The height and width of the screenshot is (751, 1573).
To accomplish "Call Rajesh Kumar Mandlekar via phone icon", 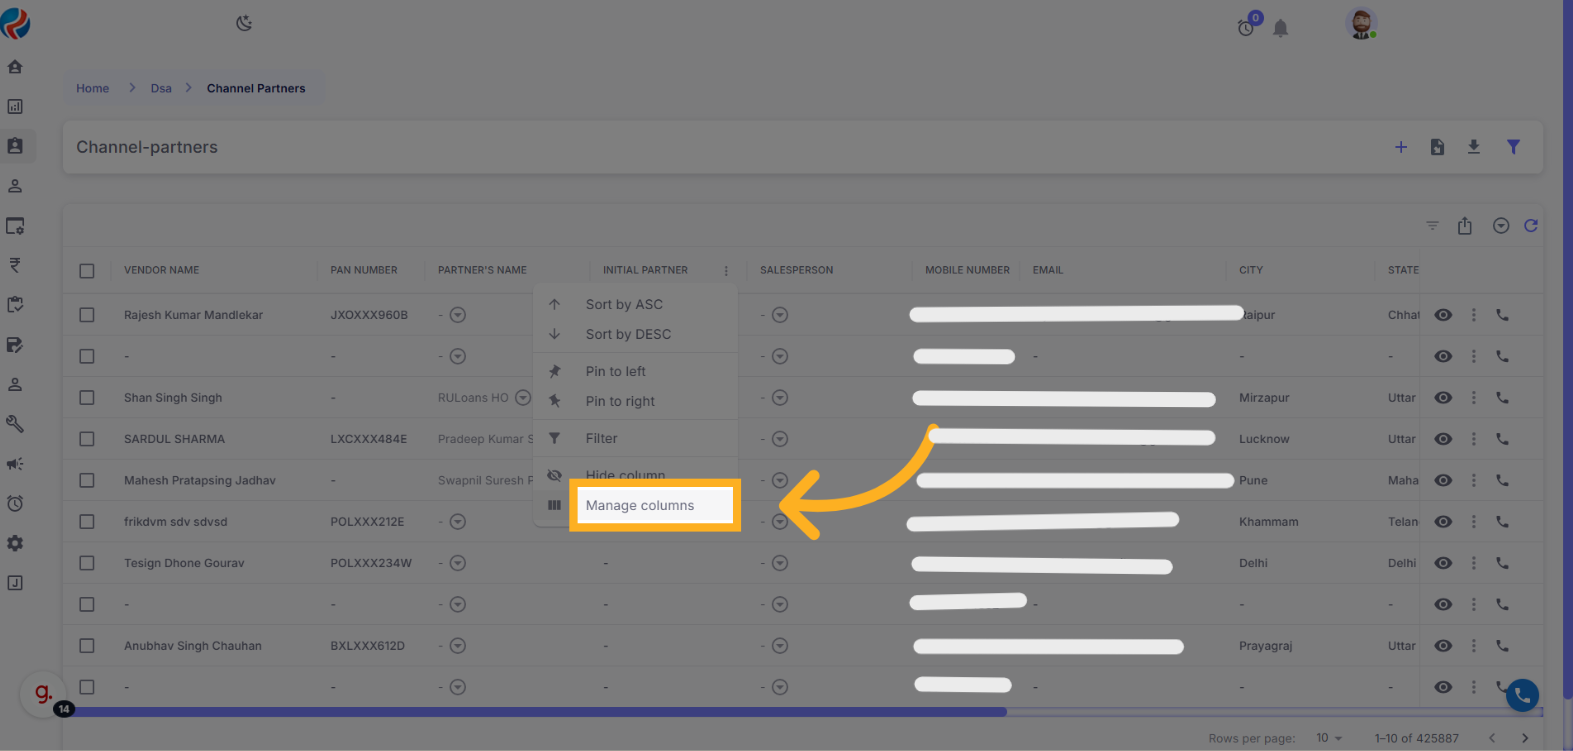I will (x=1502, y=315).
